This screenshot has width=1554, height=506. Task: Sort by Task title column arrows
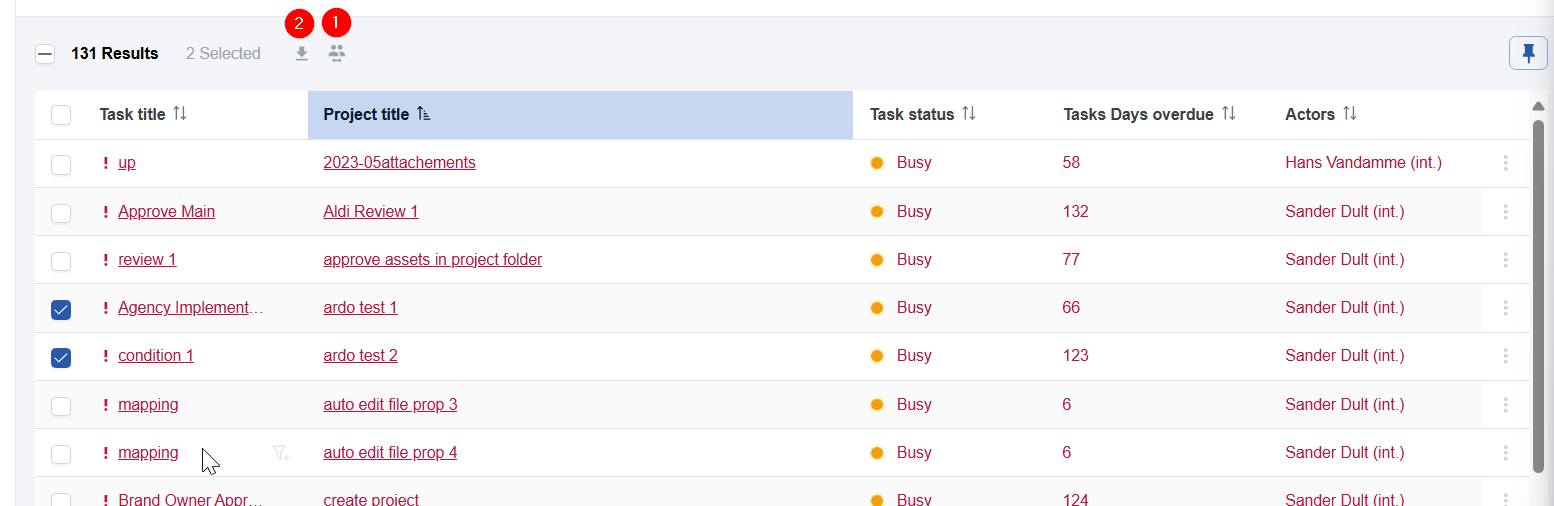pyautogui.click(x=180, y=114)
